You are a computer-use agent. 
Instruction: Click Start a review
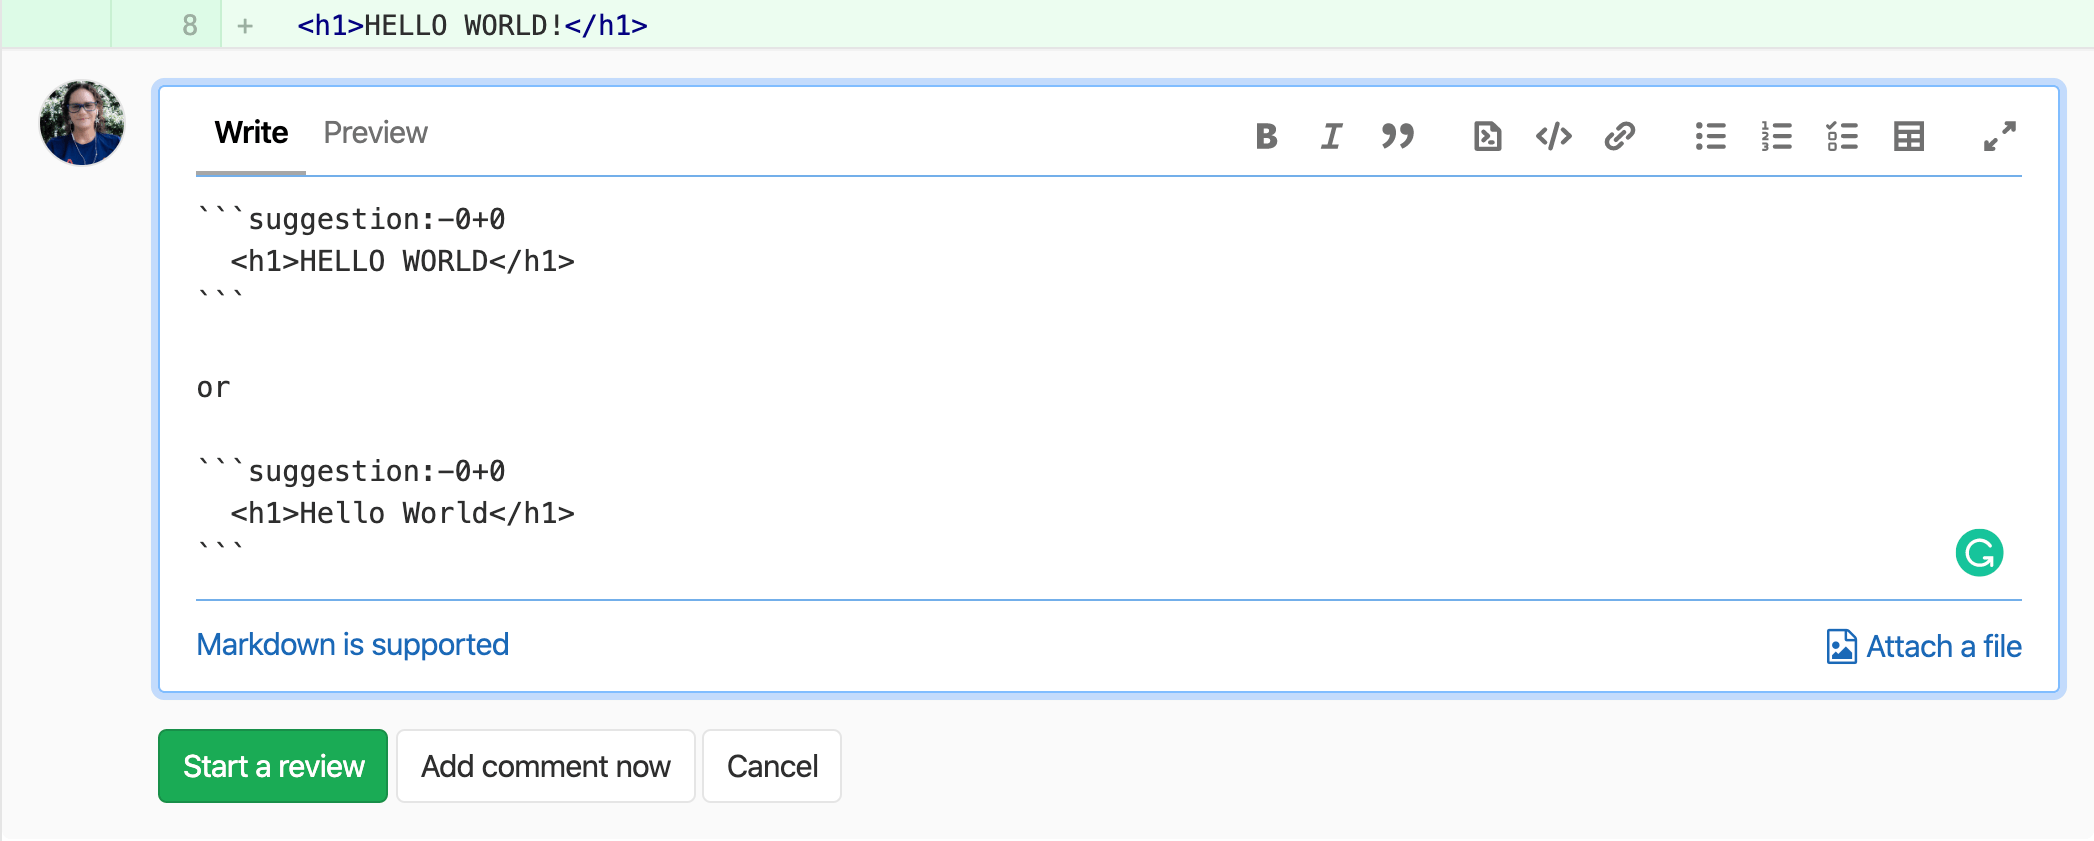[x=272, y=766]
